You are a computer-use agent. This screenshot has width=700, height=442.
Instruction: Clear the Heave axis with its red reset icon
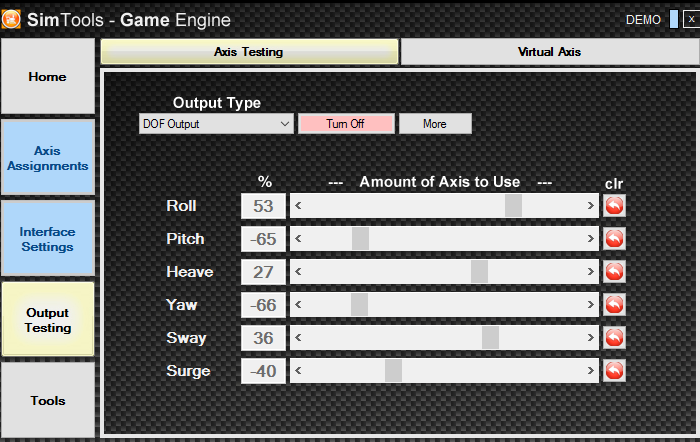click(614, 272)
